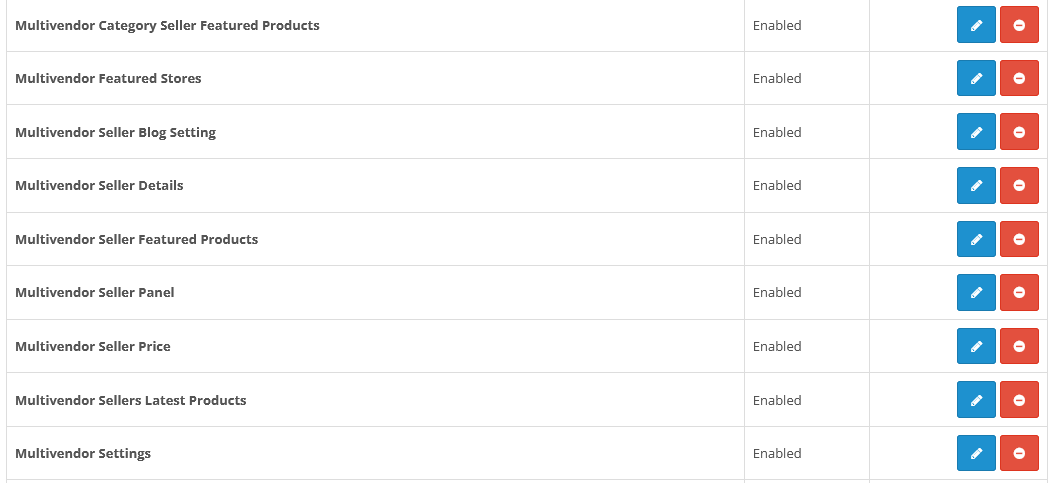
Task: Uninstall the Multivendor Seller Details module
Action: 1019,185
